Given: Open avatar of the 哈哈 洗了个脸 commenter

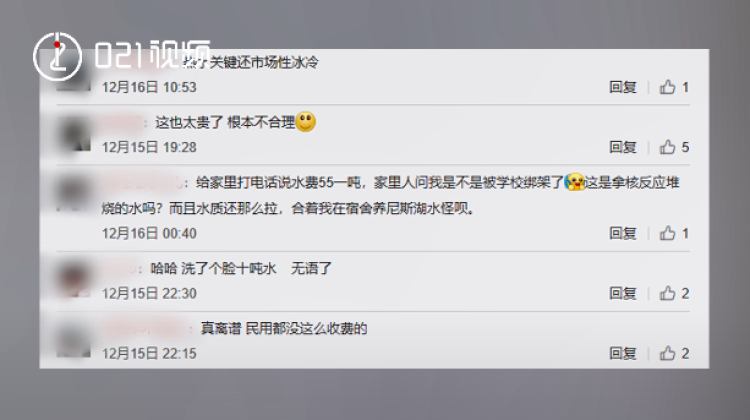Looking at the screenshot, I should pyautogui.click(x=74, y=280).
